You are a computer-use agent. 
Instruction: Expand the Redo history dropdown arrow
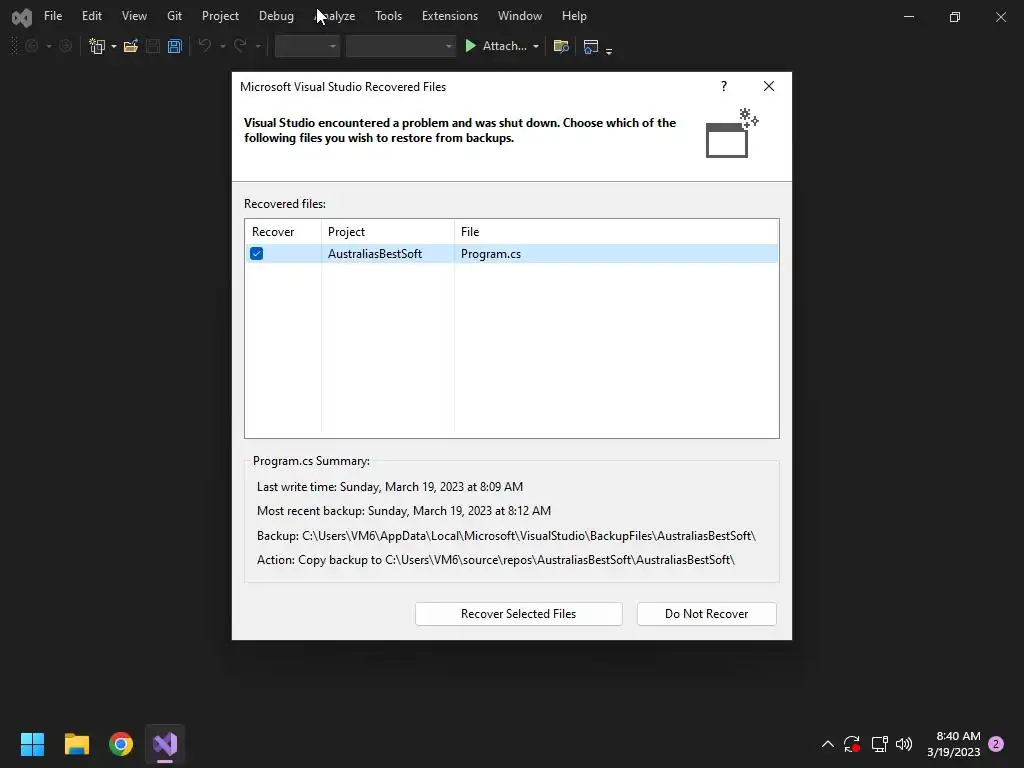coord(258,46)
